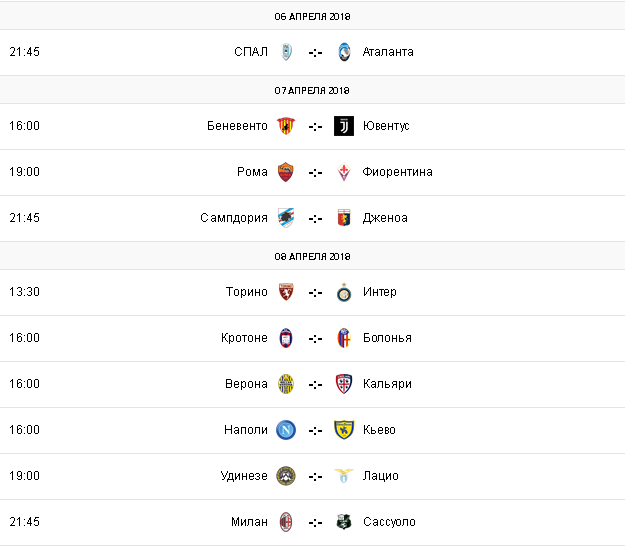
Task: Click the Chievo club crest icon
Action: pyautogui.click(x=344, y=430)
